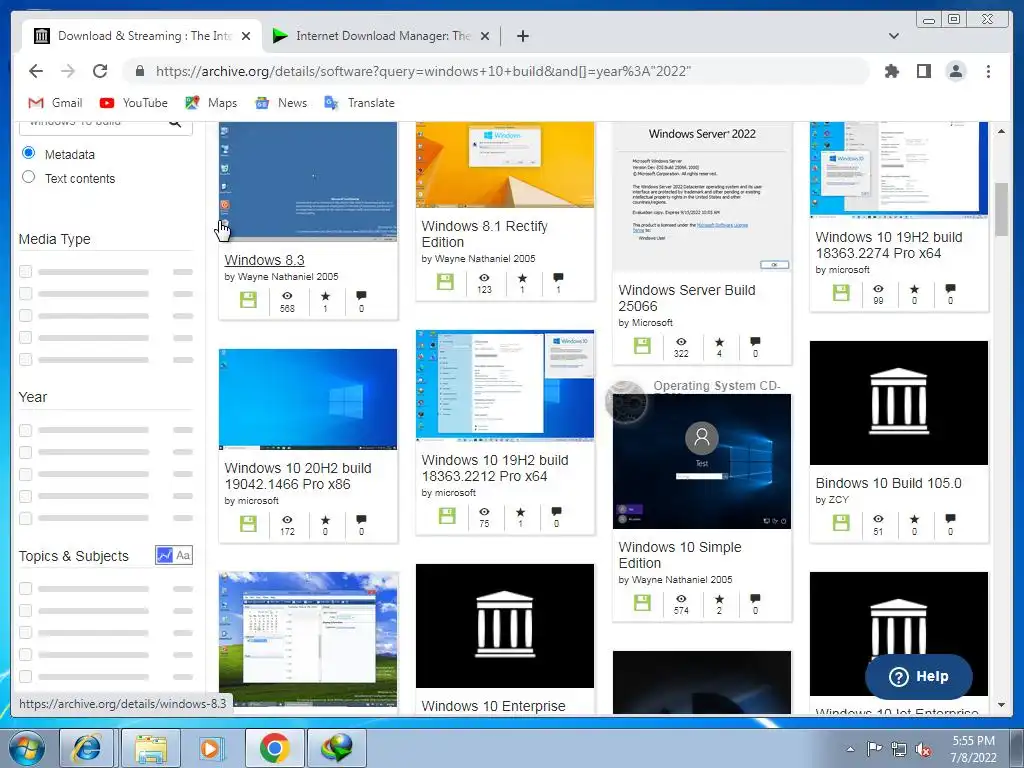Image resolution: width=1024 pixels, height=768 pixels.
Task: Switch to the Download & Streaming tab
Action: coord(143,36)
